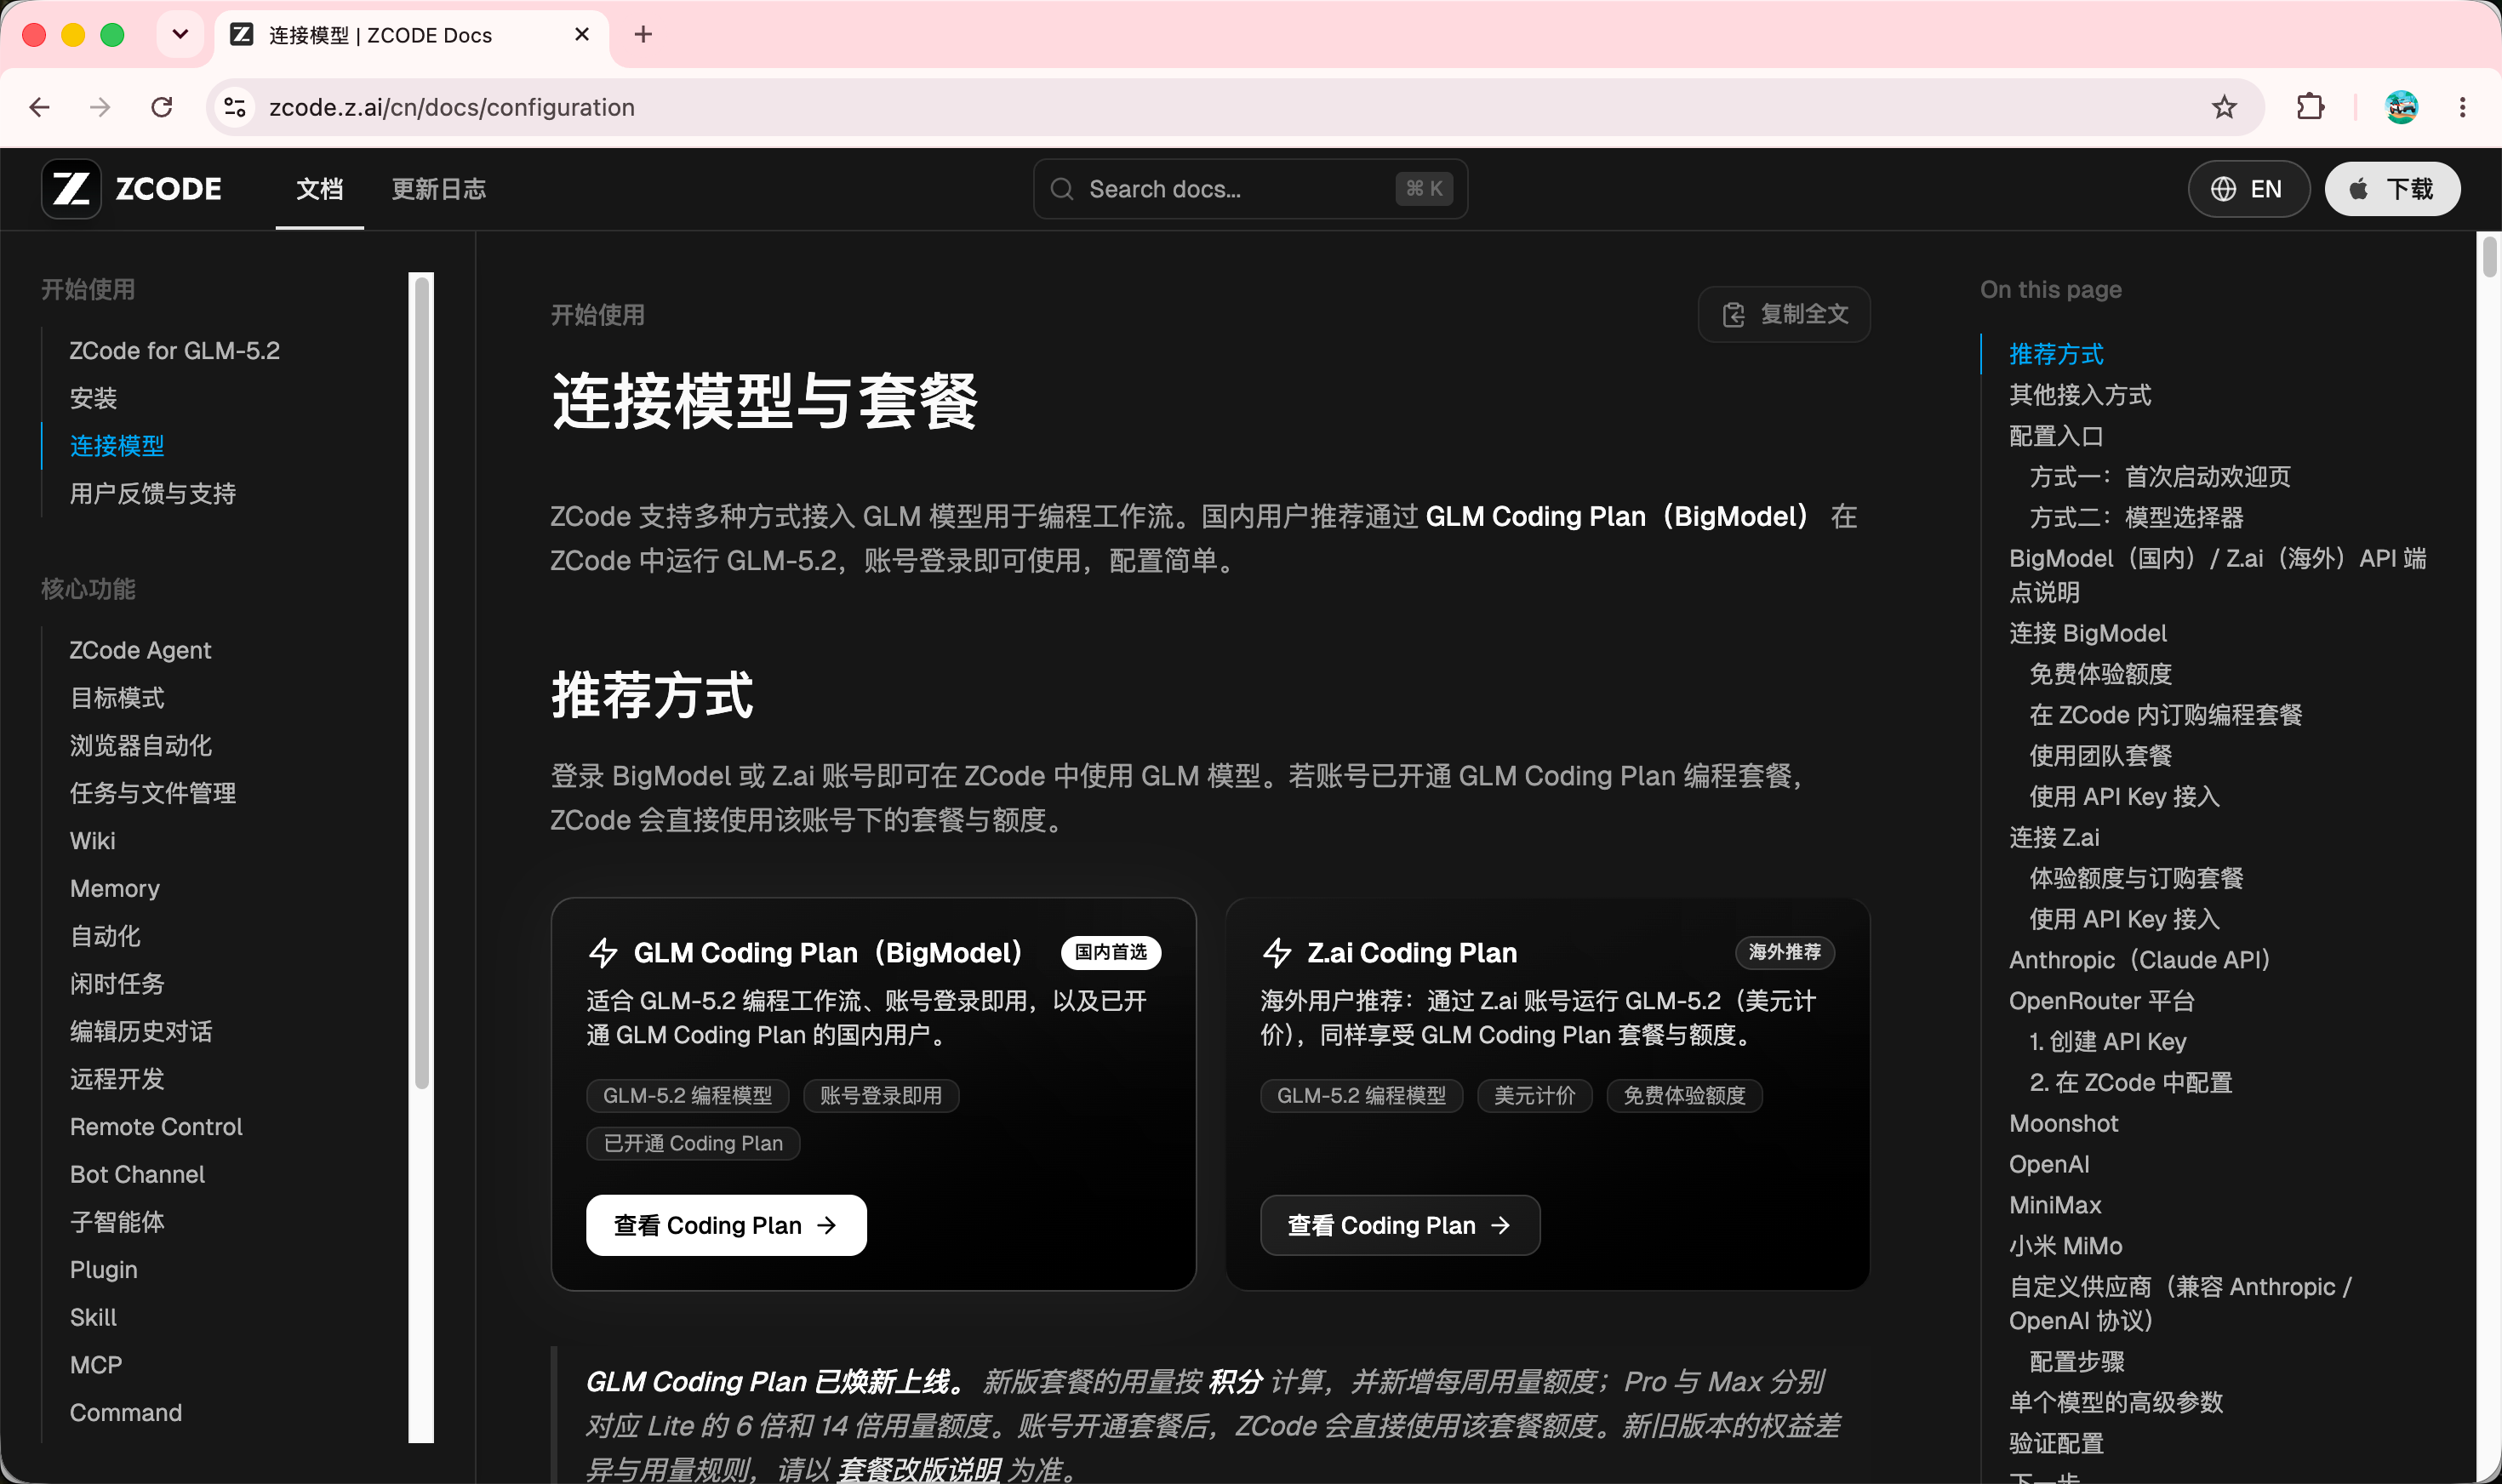Screen dimensions: 2502x1484
Task: Jump to Anthropic（Claude API）section
Action: click(x=2140, y=960)
